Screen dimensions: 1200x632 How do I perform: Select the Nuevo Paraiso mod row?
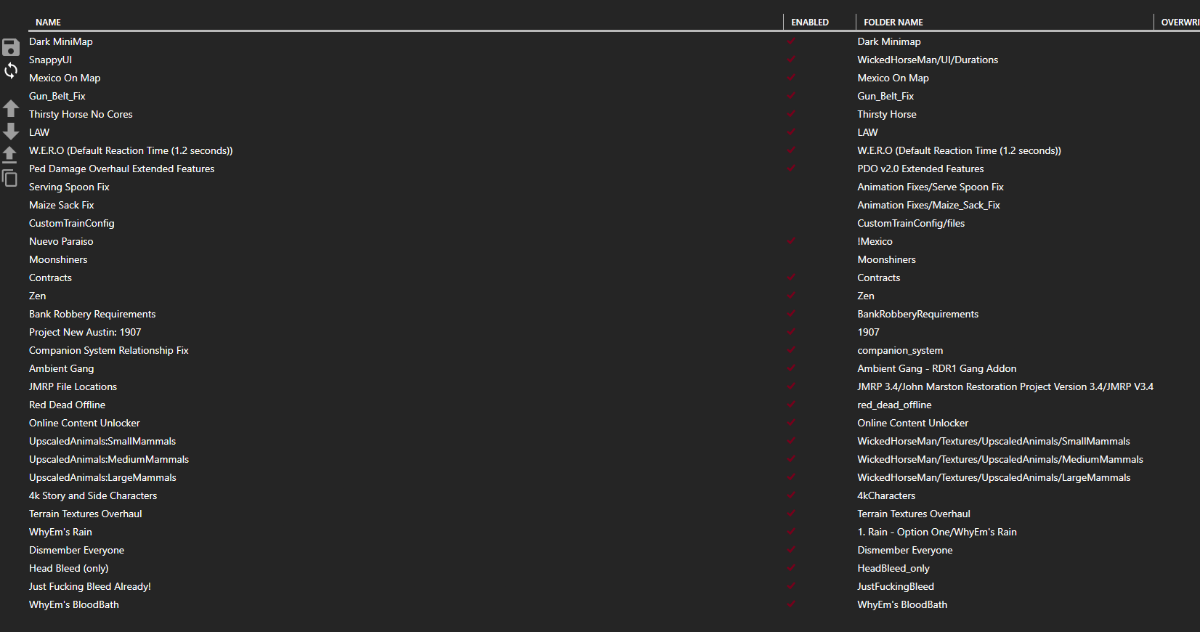[x=61, y=242]
